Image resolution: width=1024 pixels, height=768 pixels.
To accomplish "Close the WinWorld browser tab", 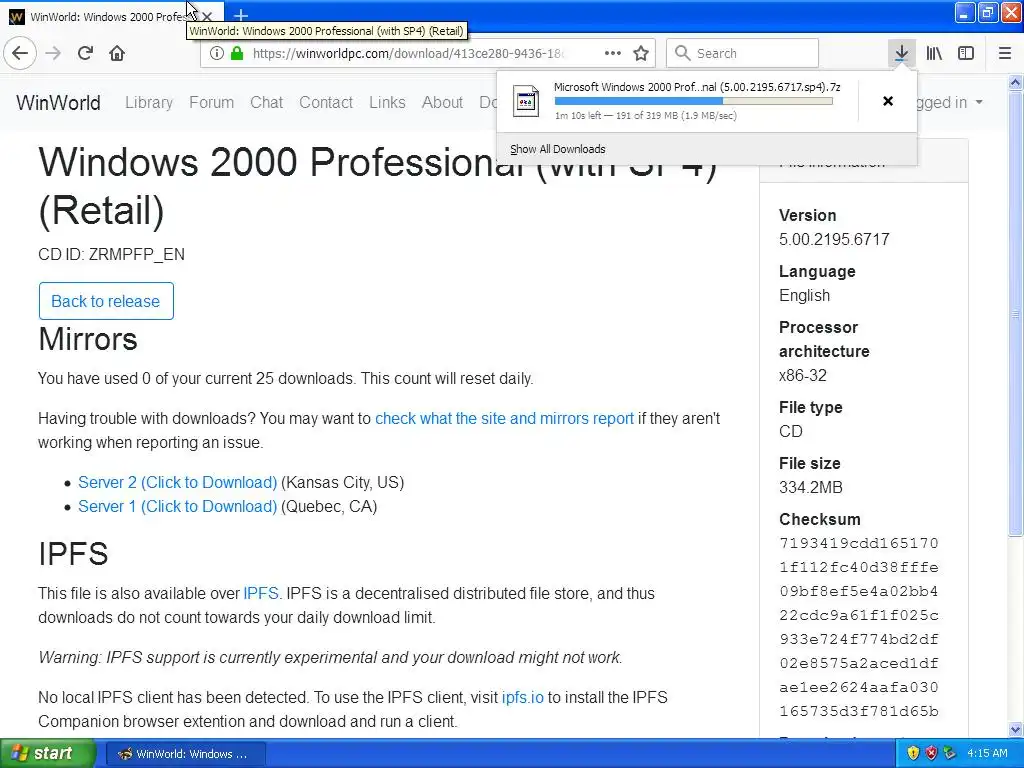I will 207,16.
